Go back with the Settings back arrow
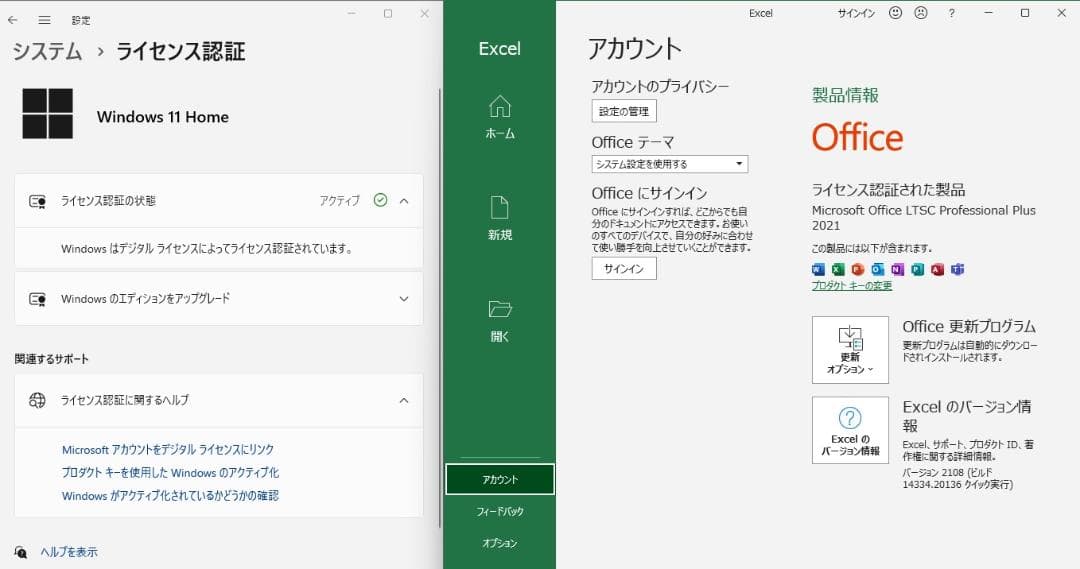The image size is (1080, 569). click(x=12, y=20)
